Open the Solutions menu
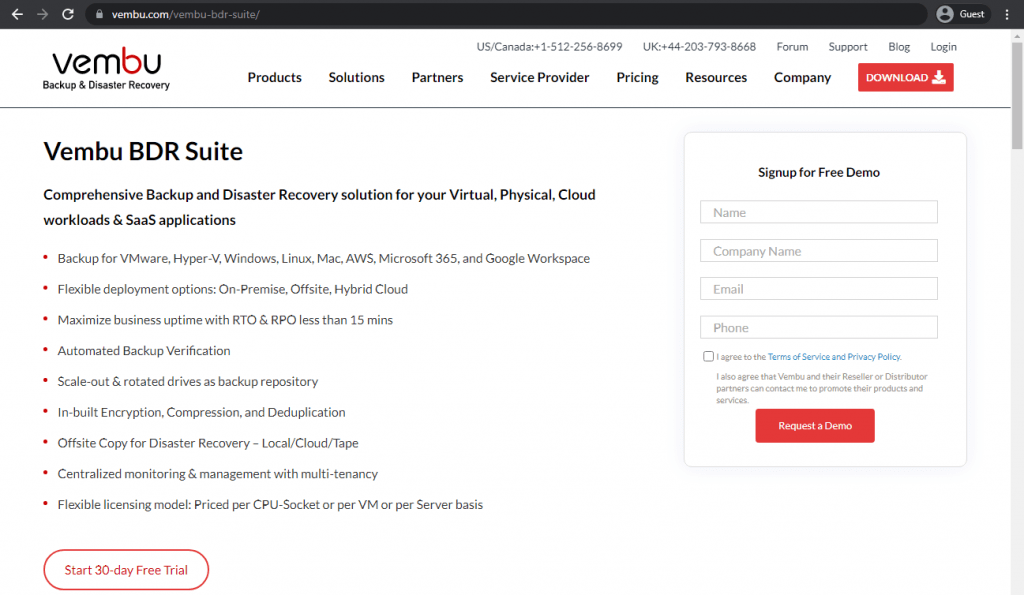1024x595 pixels. coord(357,77)
